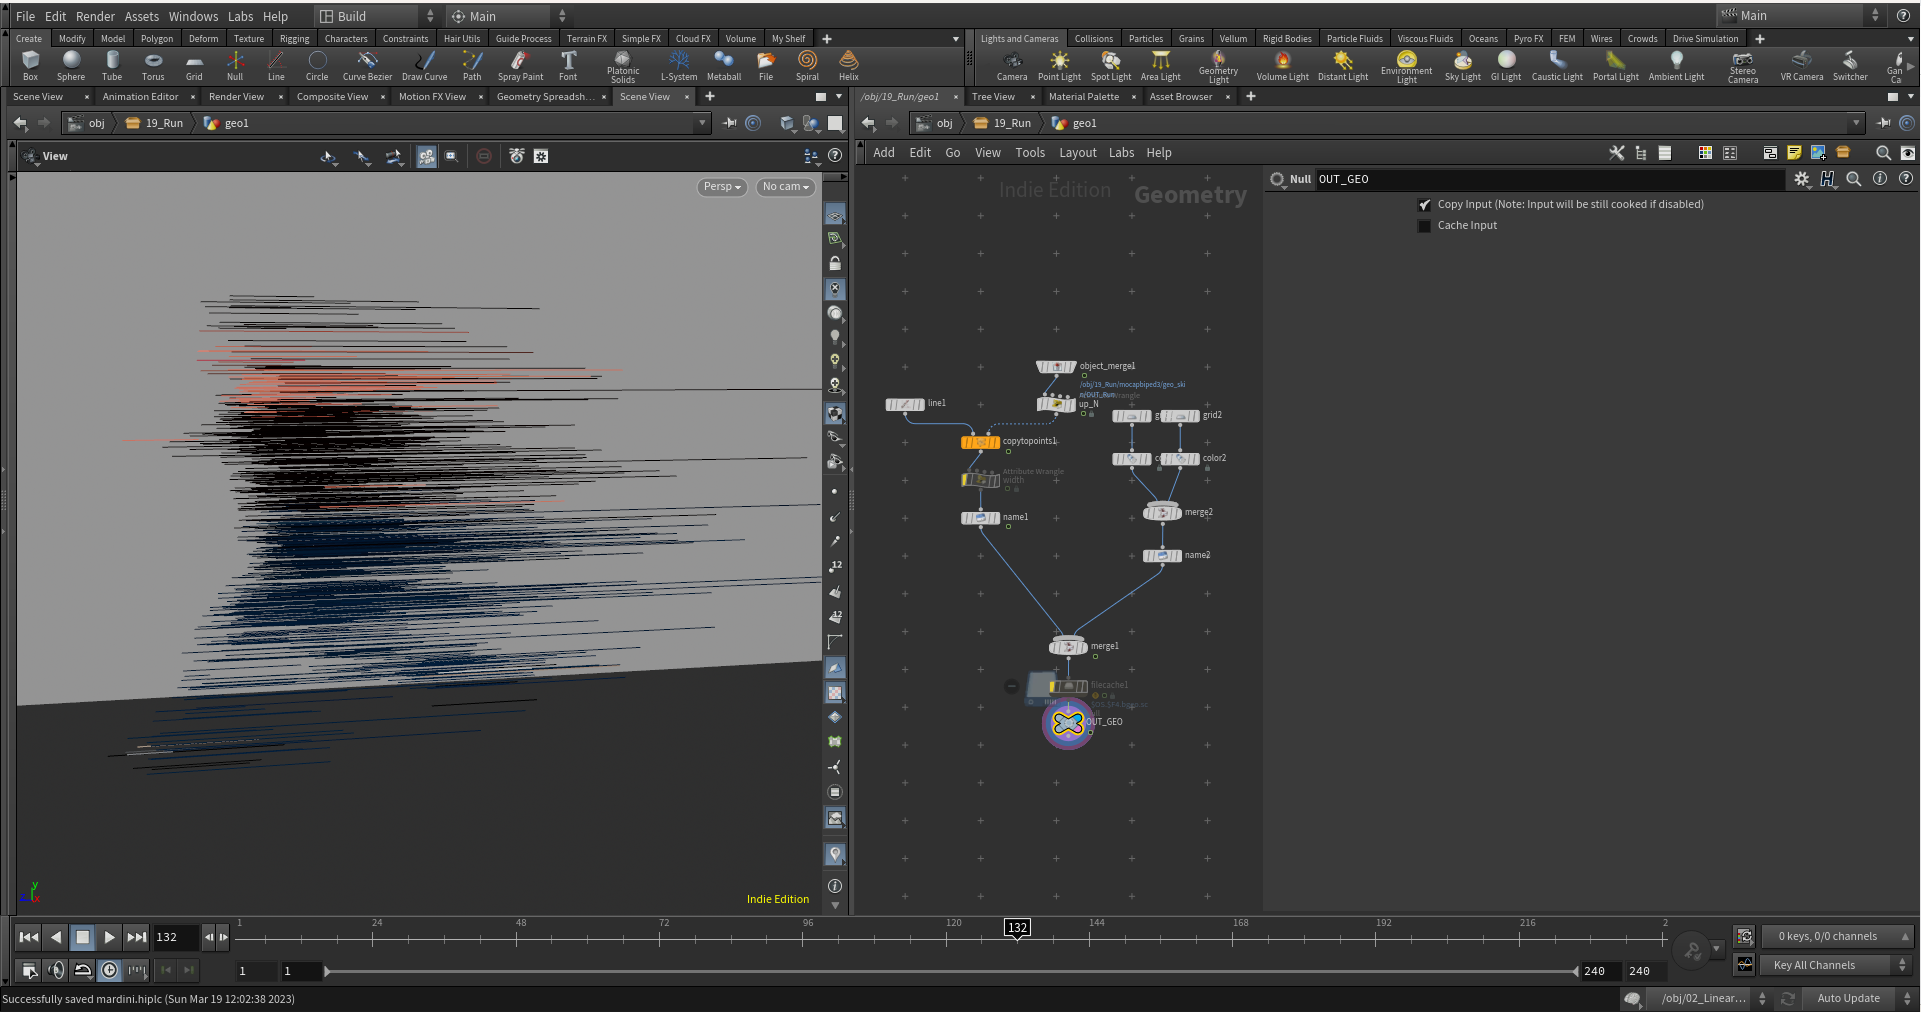Click the frame 132 timeline marker

[x=1017, y=928]
